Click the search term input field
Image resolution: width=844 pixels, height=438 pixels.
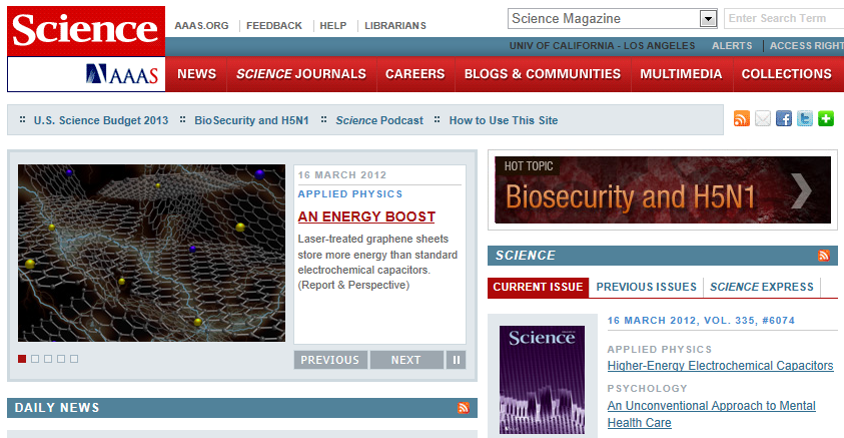(784, 19)
